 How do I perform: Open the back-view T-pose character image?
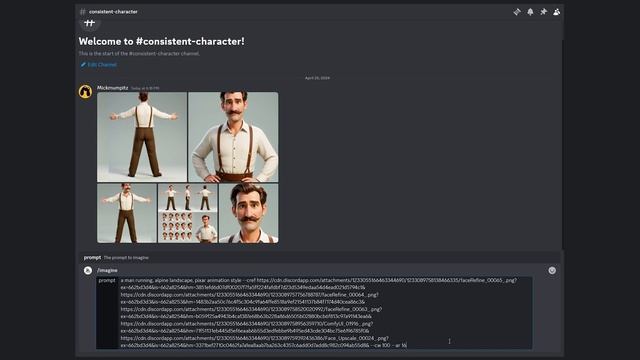pos(142,137)
